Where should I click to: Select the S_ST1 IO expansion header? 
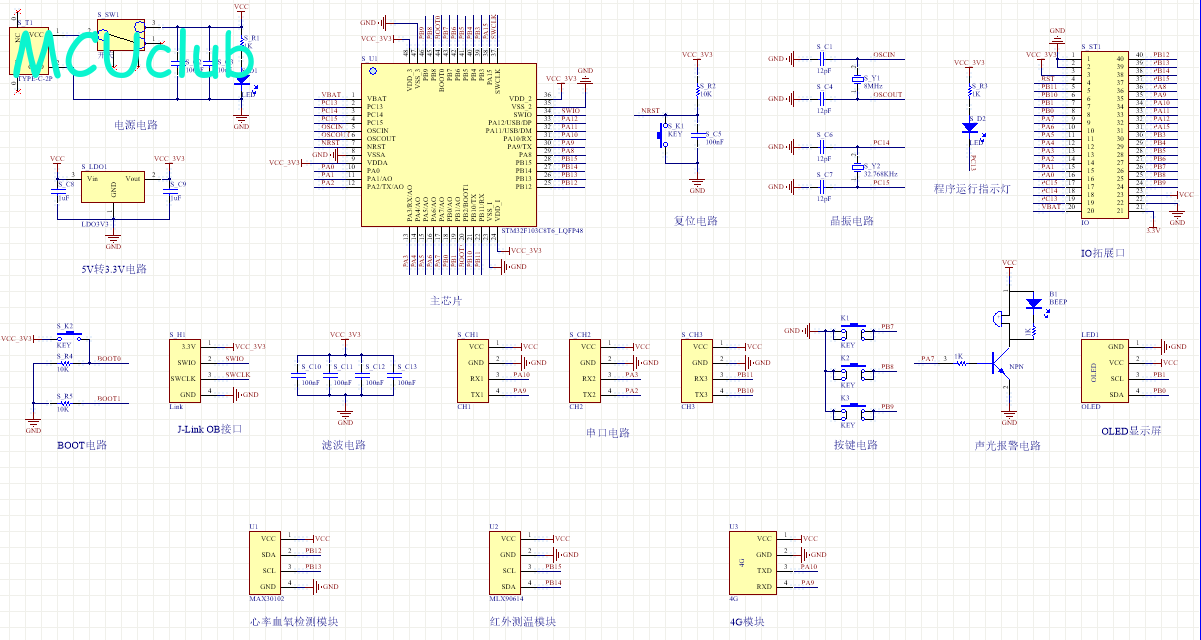(x=1105, y=135)
